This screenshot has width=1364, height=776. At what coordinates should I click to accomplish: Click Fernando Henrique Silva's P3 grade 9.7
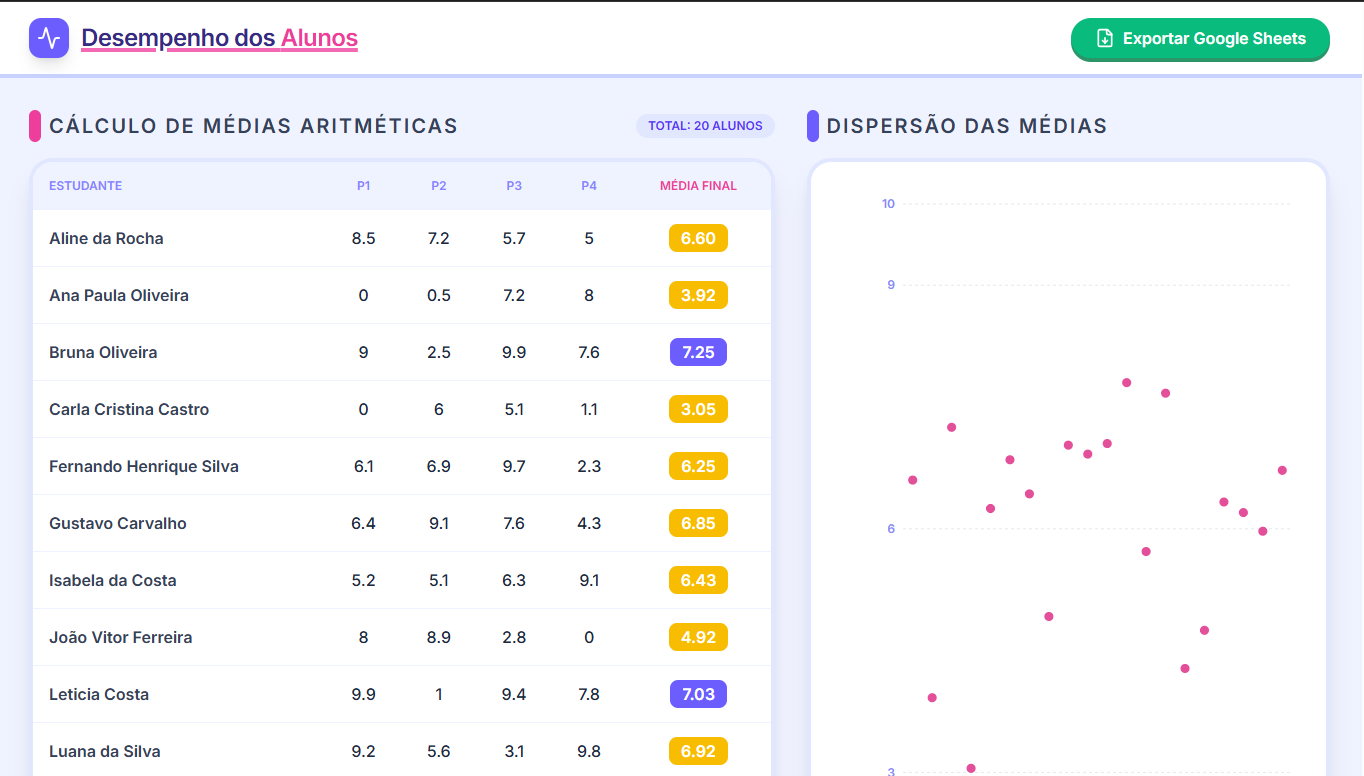point(514,466)
